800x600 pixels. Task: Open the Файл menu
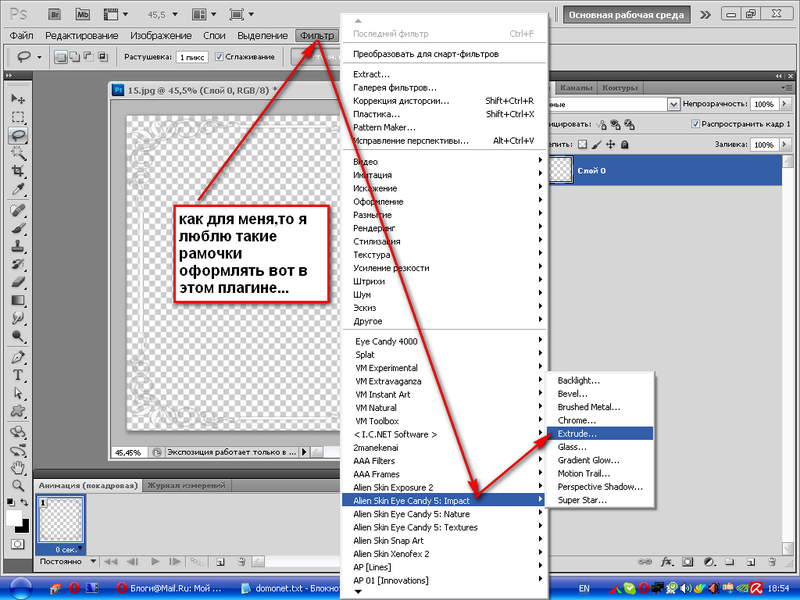point(21,36)
